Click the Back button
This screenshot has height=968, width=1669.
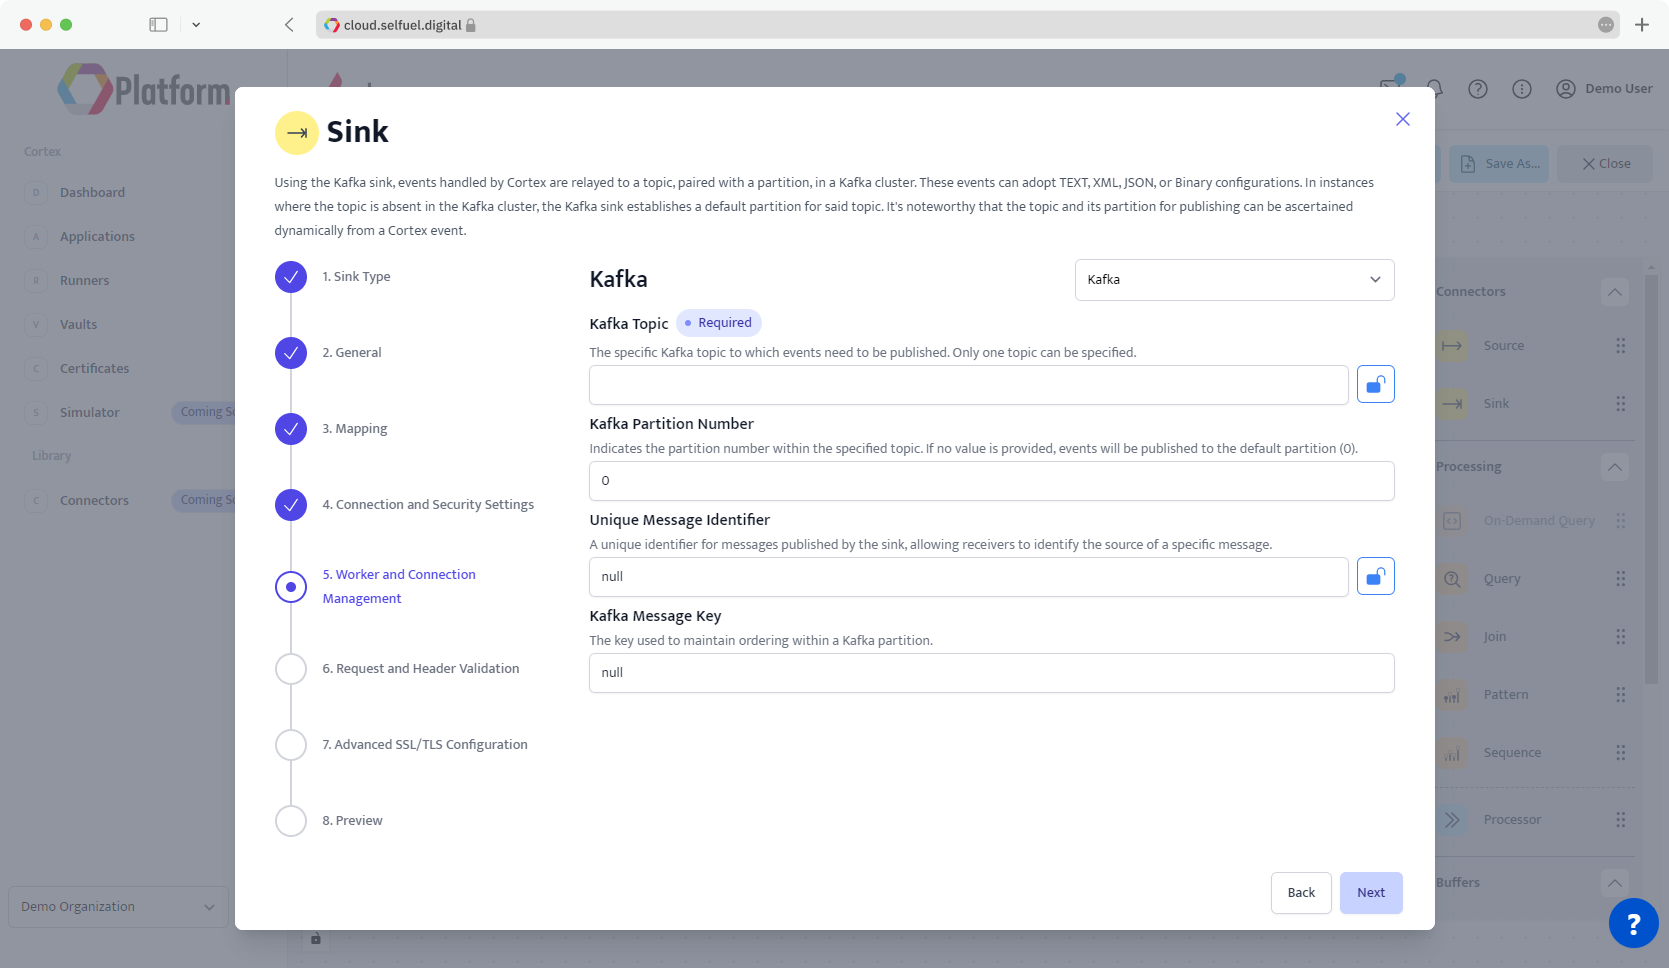1301,893
